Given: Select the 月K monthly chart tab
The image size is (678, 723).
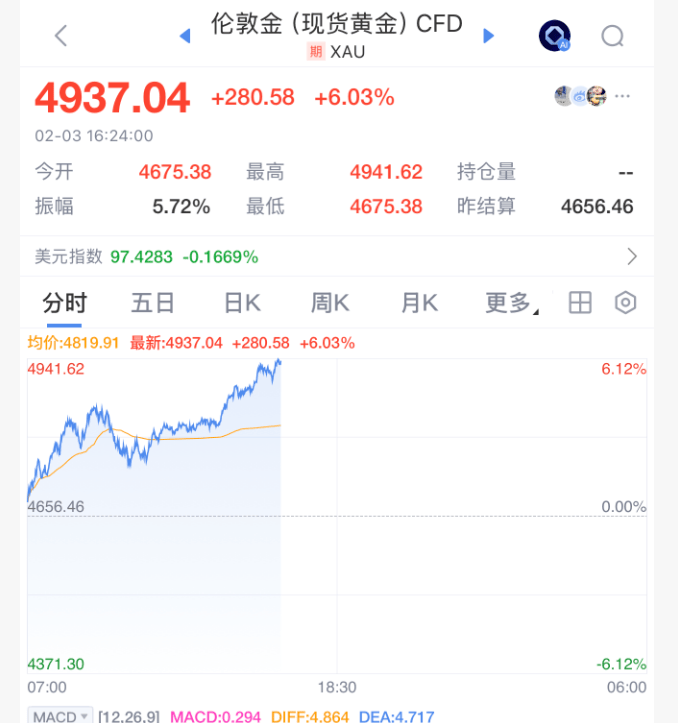Looking at the screenshot, I should click(419, 303).
